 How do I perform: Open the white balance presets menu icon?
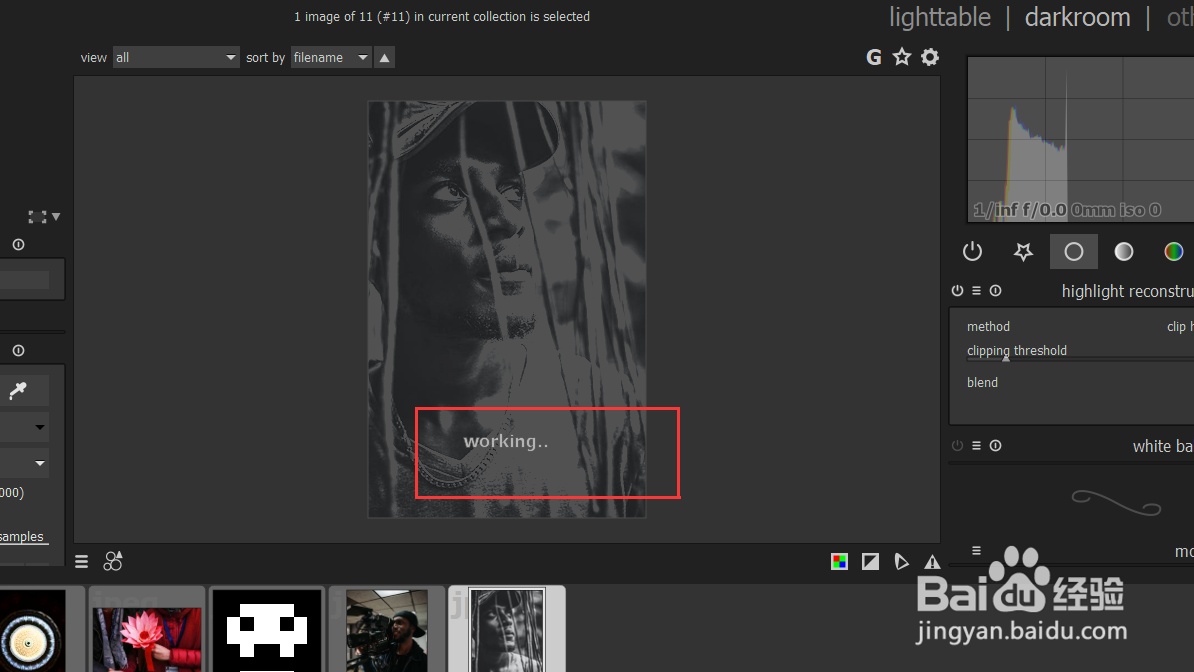coord(976,446)
